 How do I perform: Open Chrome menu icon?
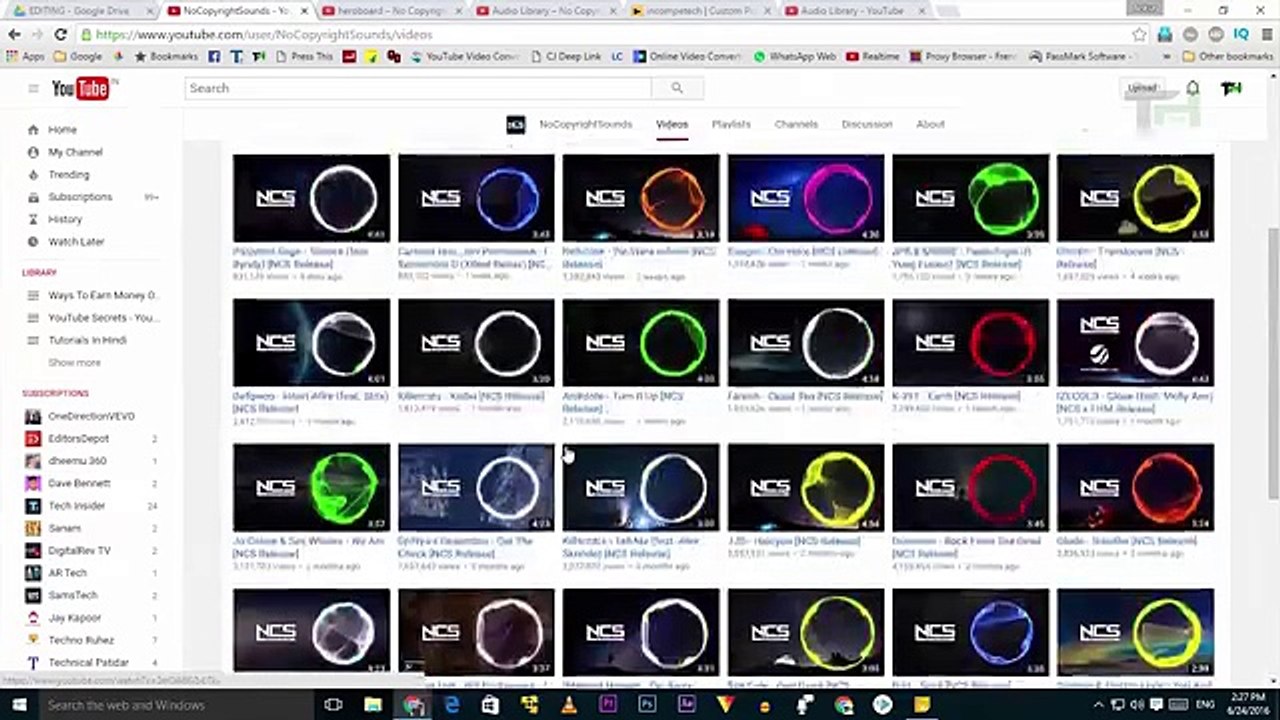point(1265,34)
